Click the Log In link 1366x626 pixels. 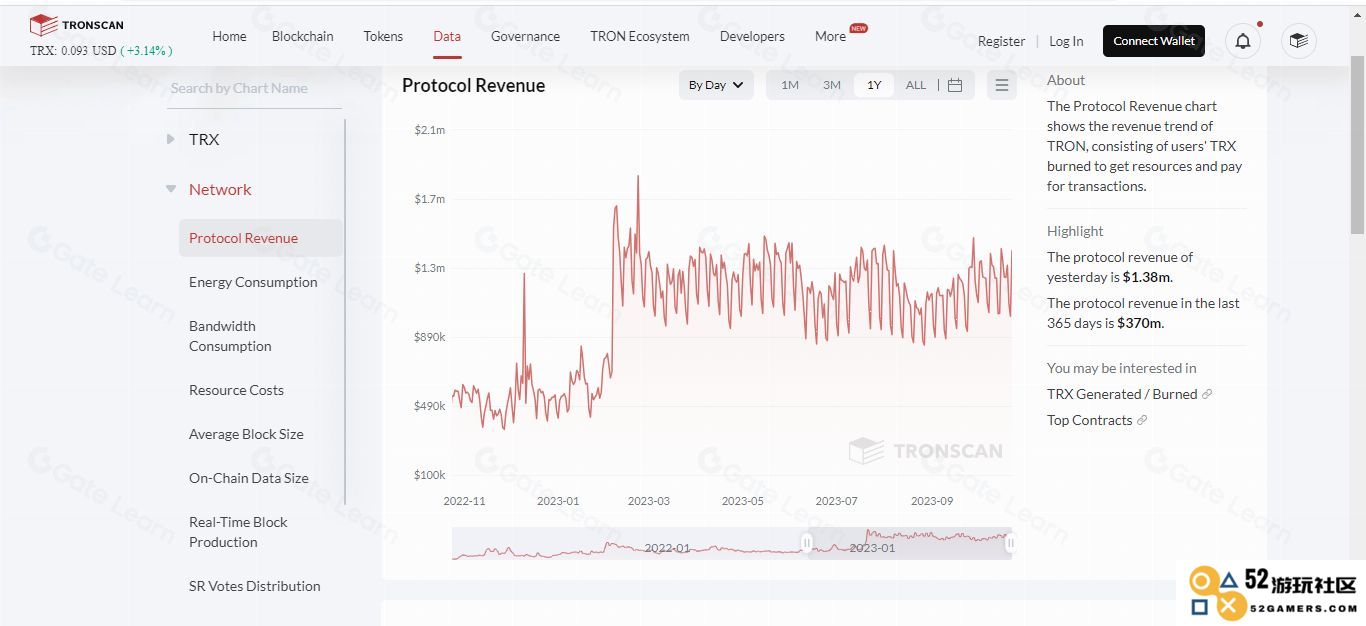(1066, 41)
